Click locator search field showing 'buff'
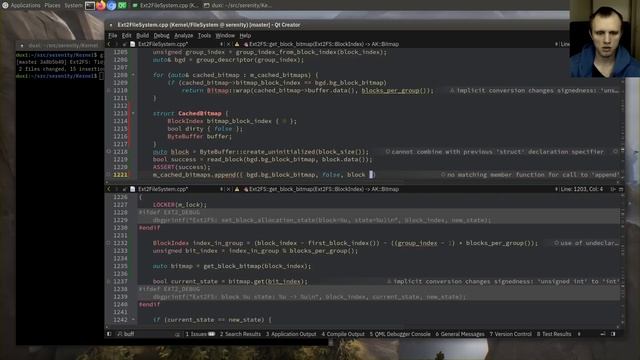This screenshot has width=640, height=360. point(148,334)
